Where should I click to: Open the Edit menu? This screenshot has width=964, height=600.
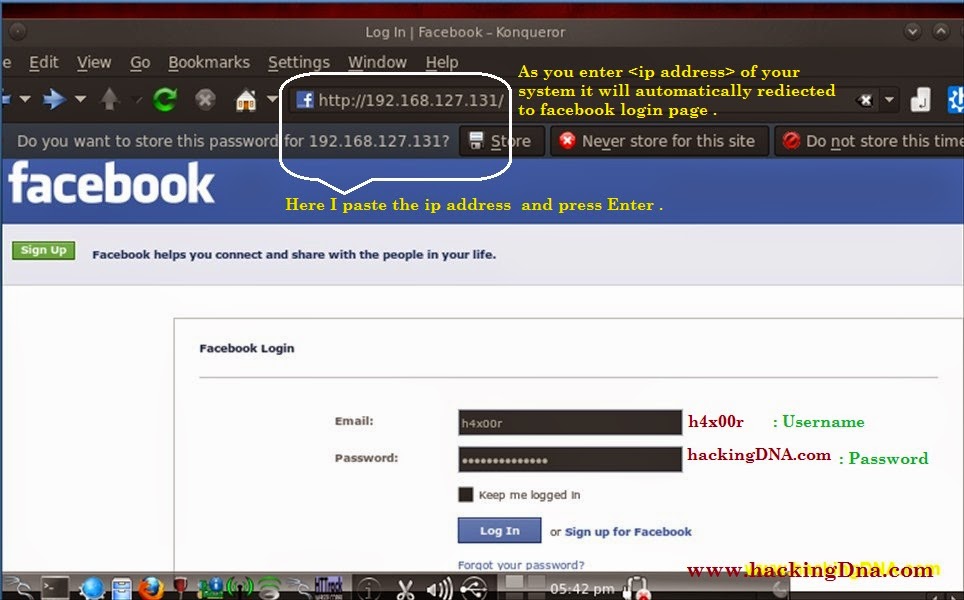click(44, 63)
